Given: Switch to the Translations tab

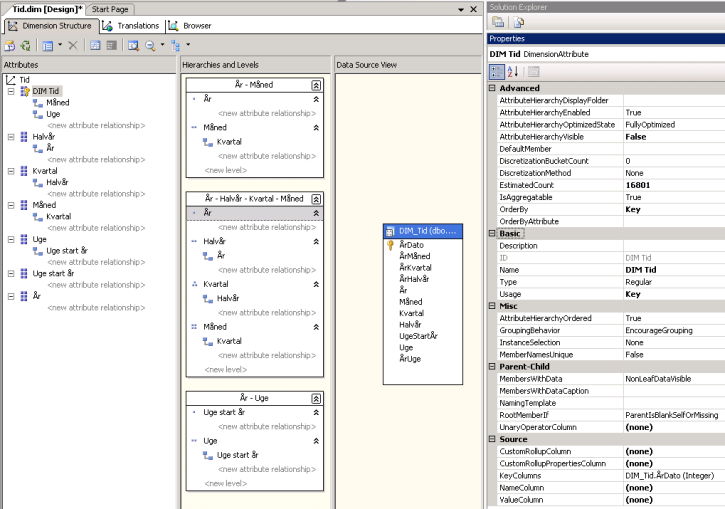Looking at the screenshot, I should (x=131, y=26).
